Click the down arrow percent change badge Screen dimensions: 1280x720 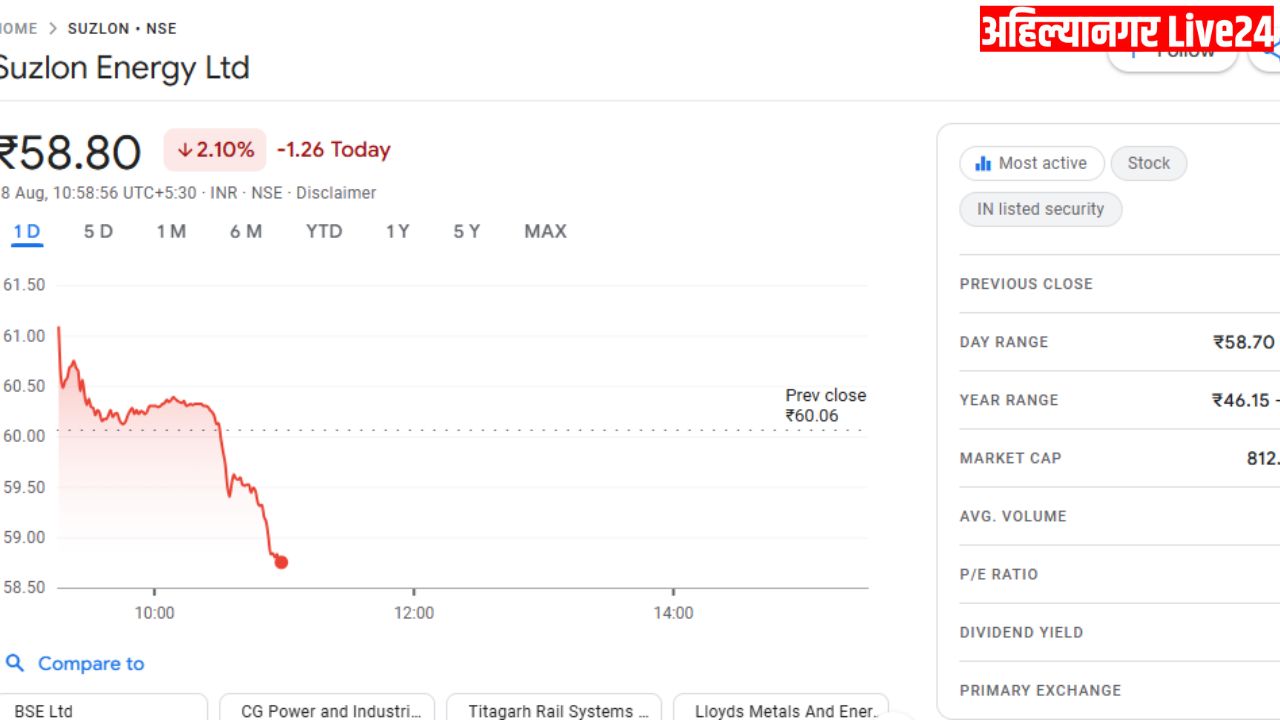coord(215,150)
